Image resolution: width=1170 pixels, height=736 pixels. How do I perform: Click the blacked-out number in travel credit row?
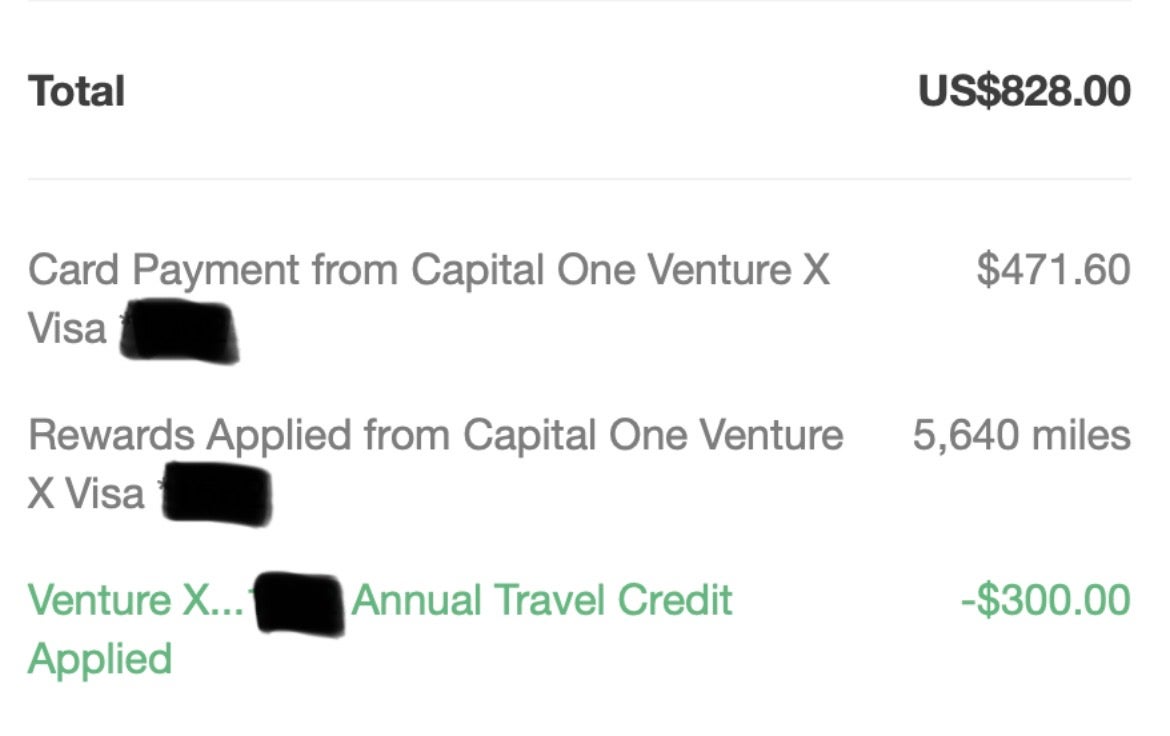(298, 602)
